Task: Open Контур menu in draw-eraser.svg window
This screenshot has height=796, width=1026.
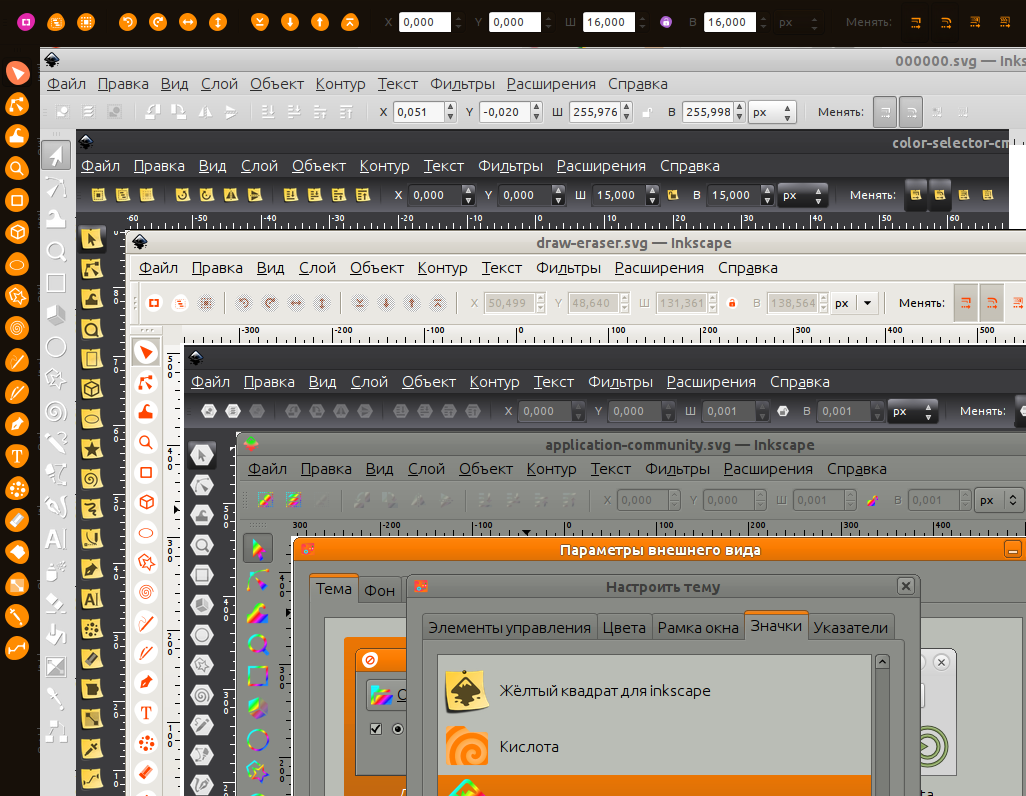Action: (442, 268)
